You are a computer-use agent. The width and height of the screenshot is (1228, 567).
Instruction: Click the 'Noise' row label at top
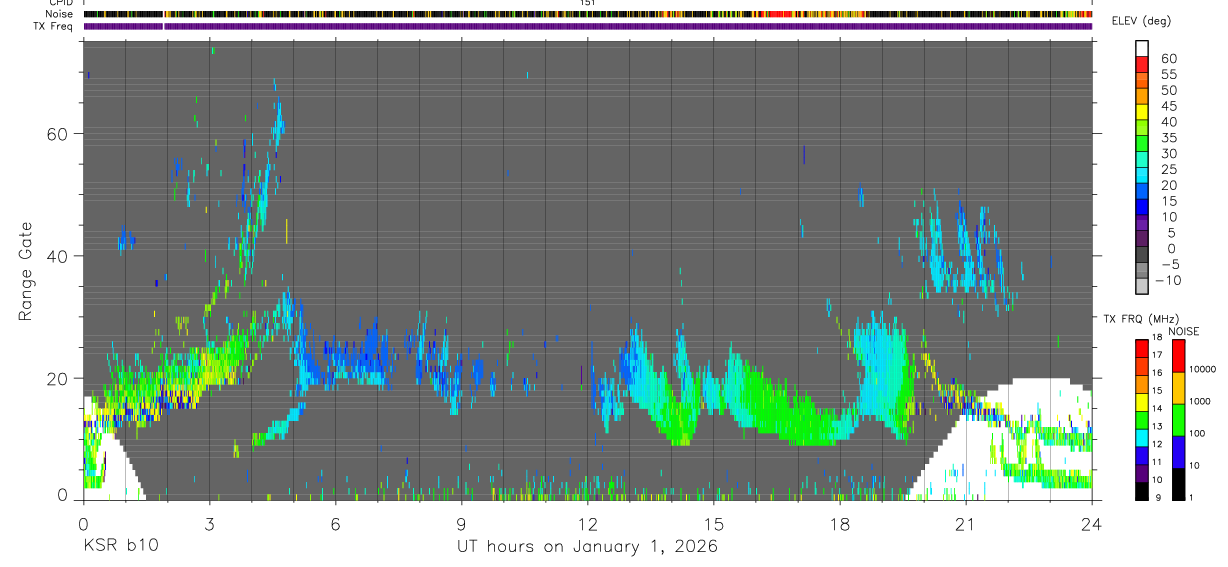tap(61, 14)
